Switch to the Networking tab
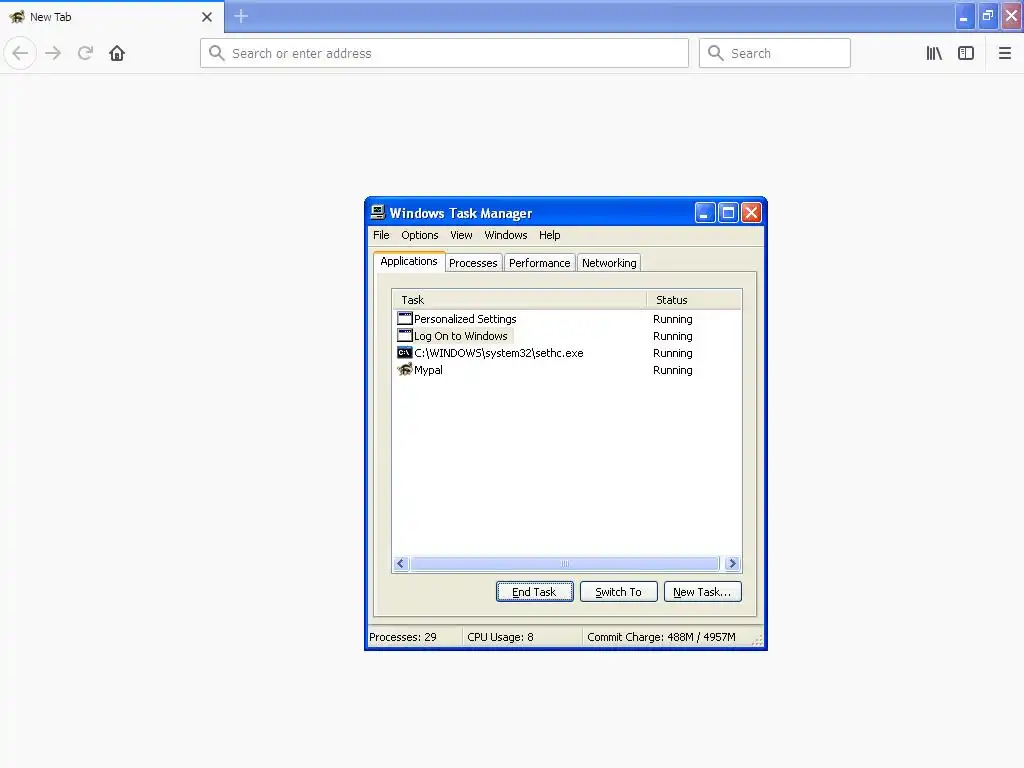The width and height of the screenshot is (1024, 768). click(x=609, y=263)
